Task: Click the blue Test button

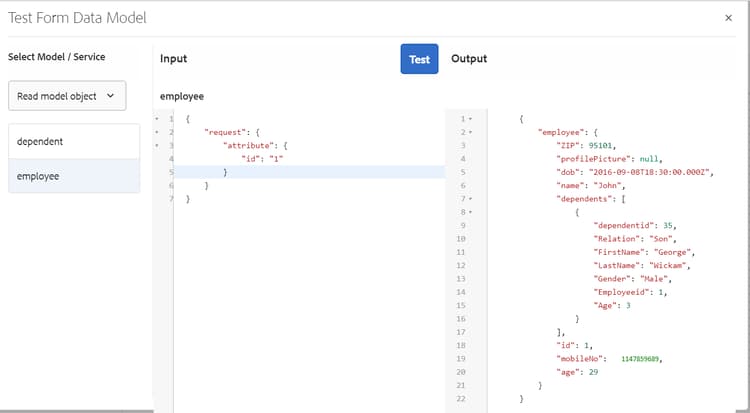Action: [419, 59]
